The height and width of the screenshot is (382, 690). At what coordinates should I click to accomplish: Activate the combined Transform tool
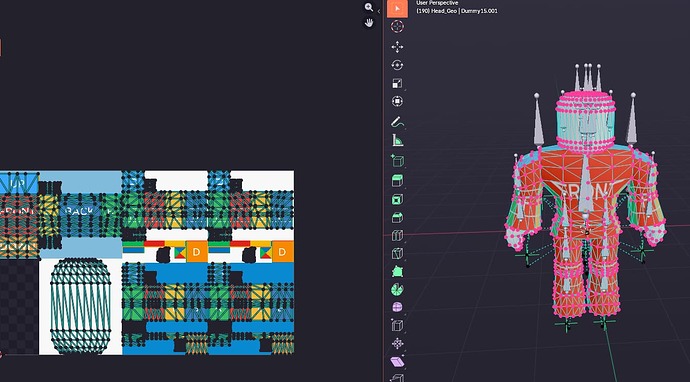[x=397, y=101]
